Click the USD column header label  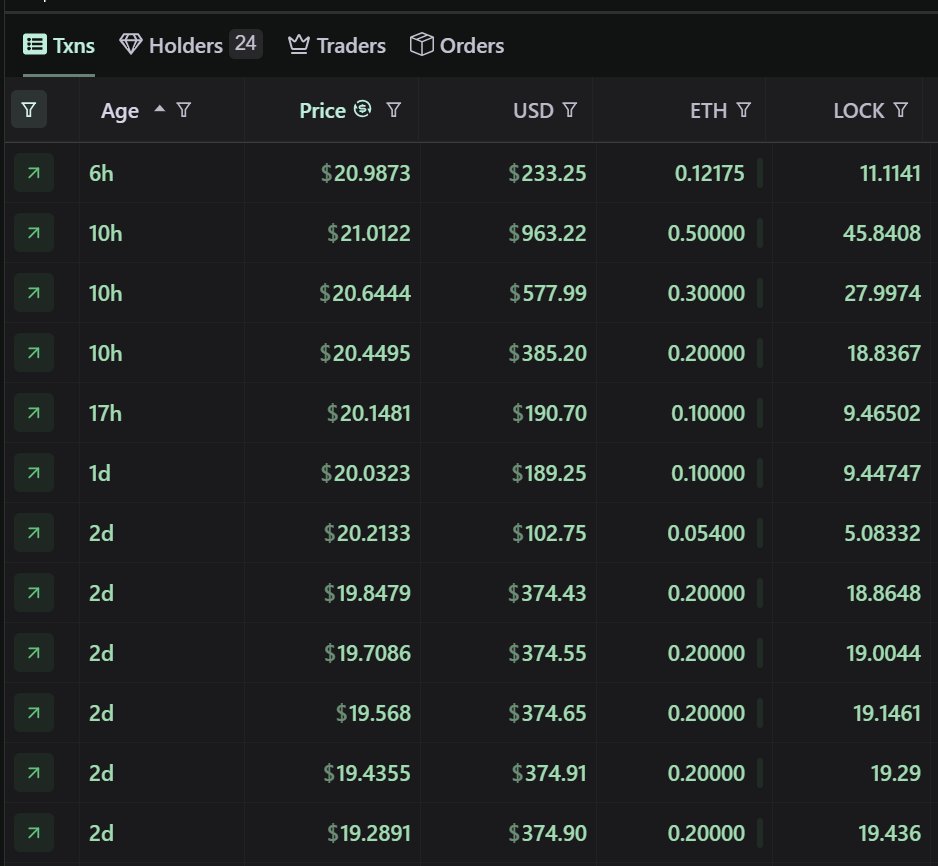click(x=533, y=111)
